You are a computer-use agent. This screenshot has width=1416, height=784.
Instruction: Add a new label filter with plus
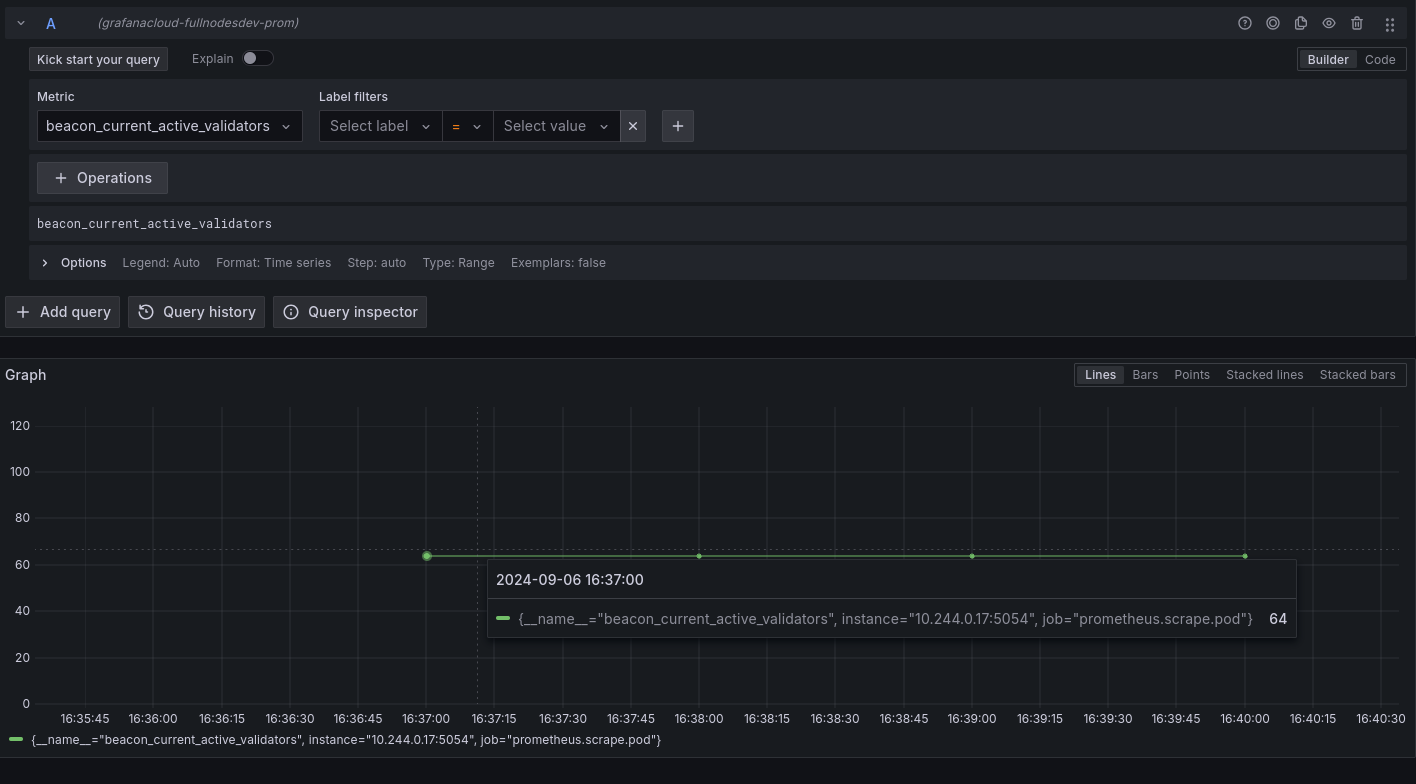pyautogui.click(x=678, y=126)
